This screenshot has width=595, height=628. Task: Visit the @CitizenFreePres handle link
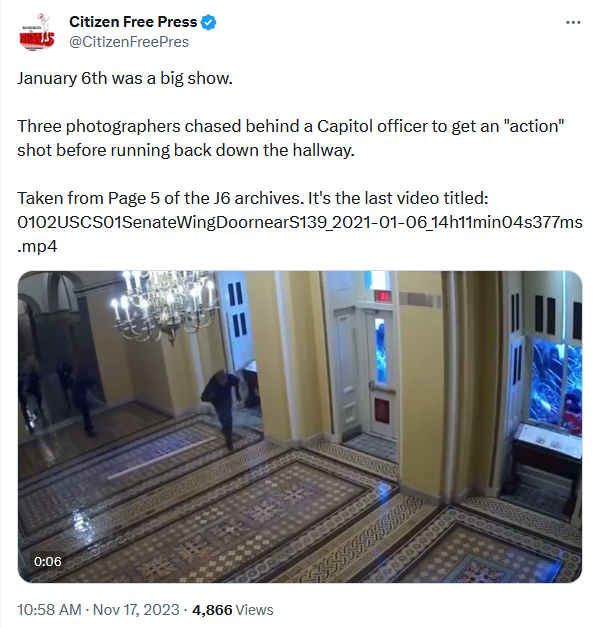[129, 42]
